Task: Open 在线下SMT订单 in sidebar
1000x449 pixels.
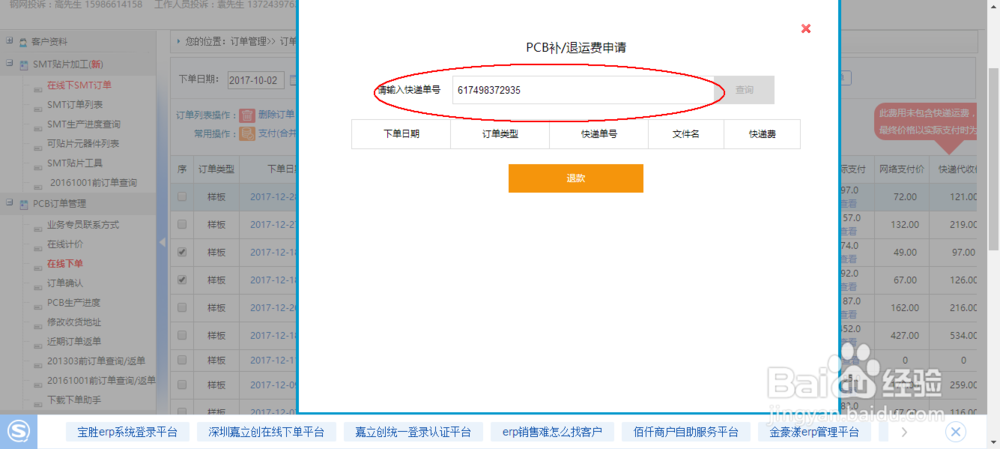Action: pyautogui.click(x=79, y=85)
